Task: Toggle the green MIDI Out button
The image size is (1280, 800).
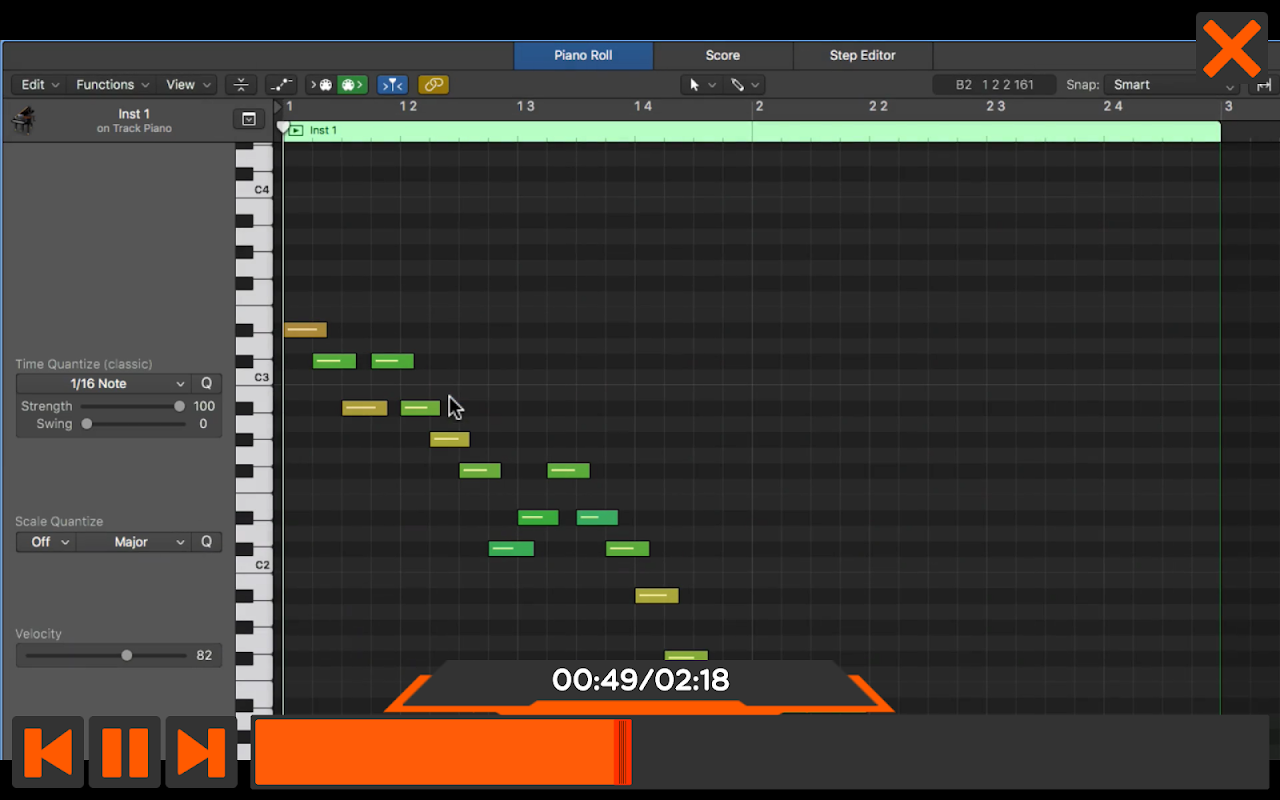Action: [352, 85]
